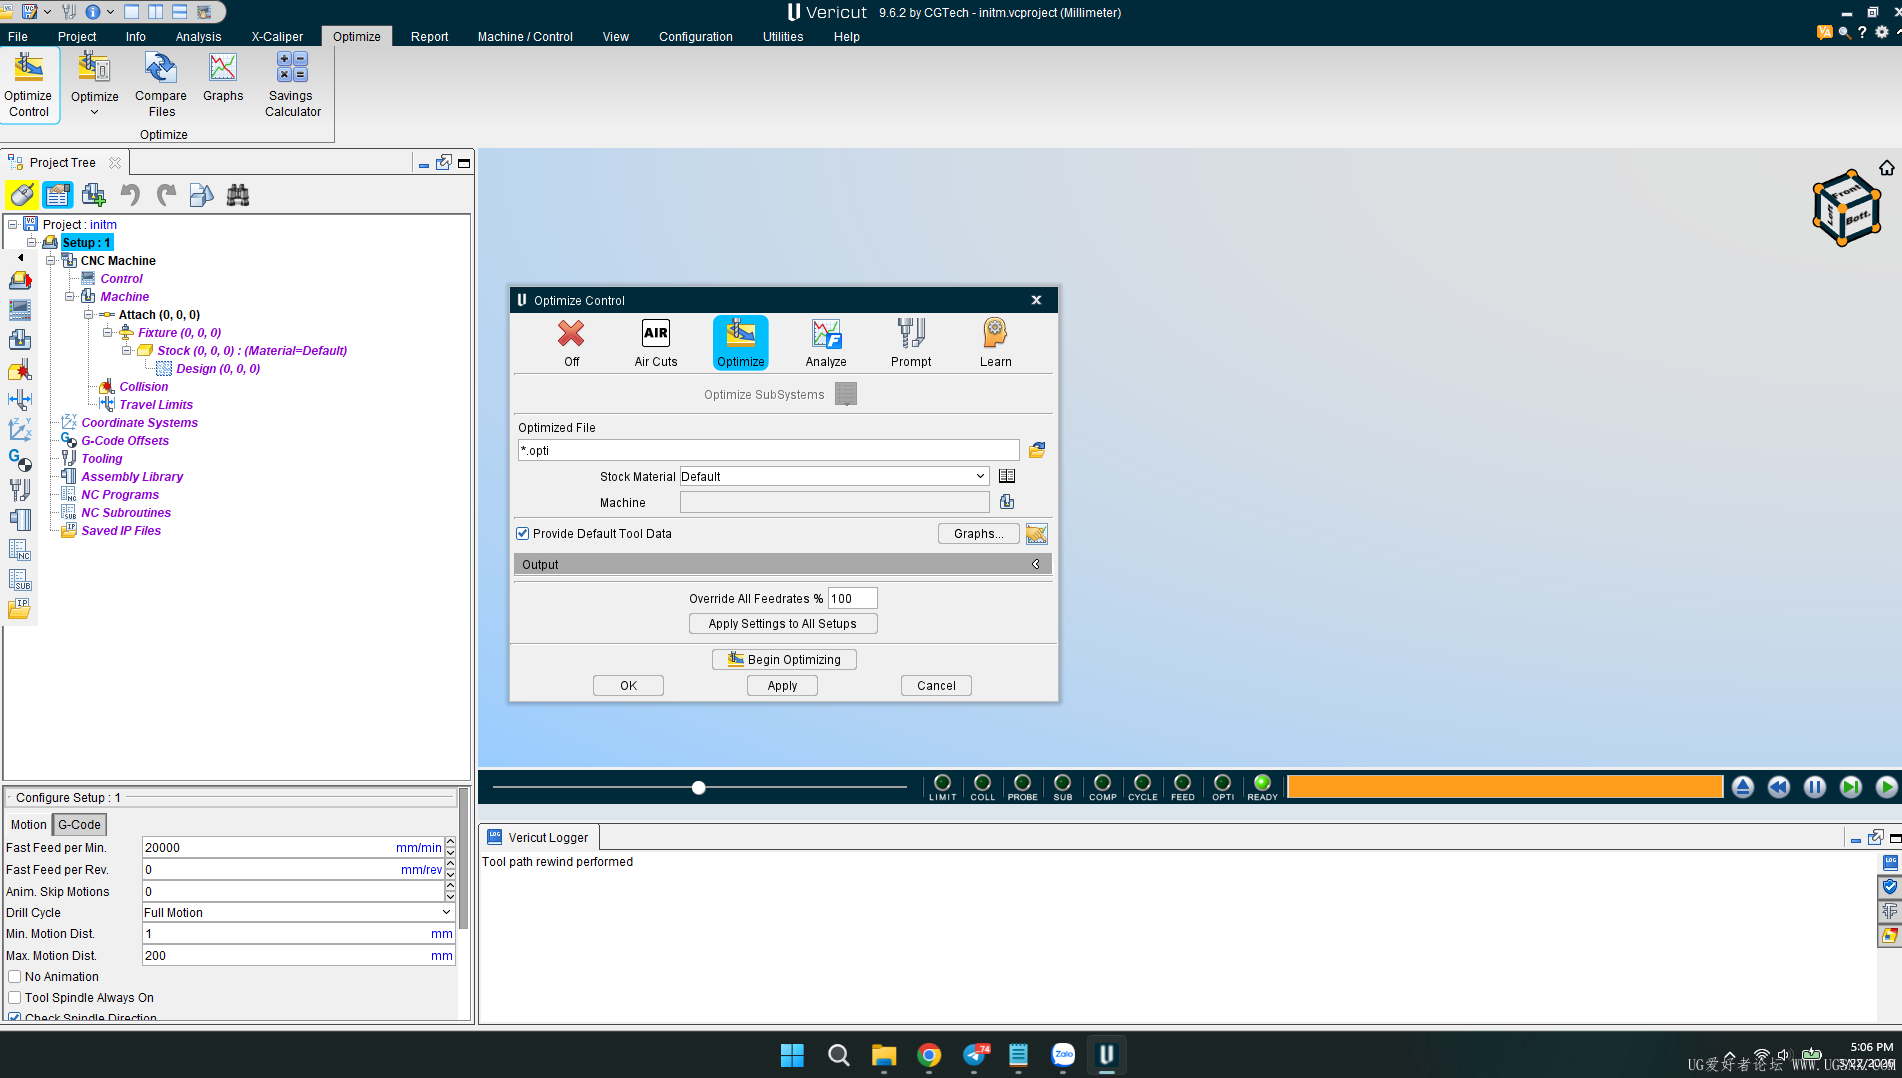
Task: Open the Machine / Control tab
Action: pos(525,36)
